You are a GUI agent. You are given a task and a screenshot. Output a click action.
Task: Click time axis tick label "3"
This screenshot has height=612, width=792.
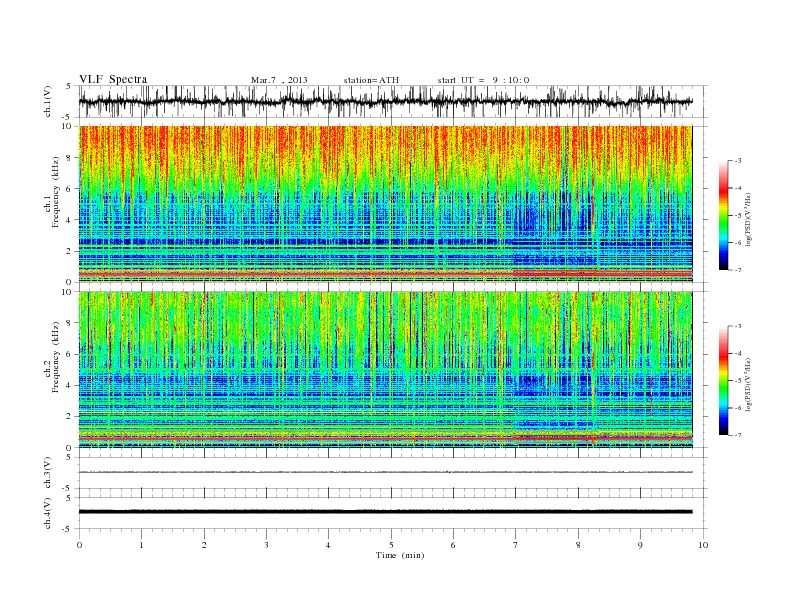[x=266, y=545]
